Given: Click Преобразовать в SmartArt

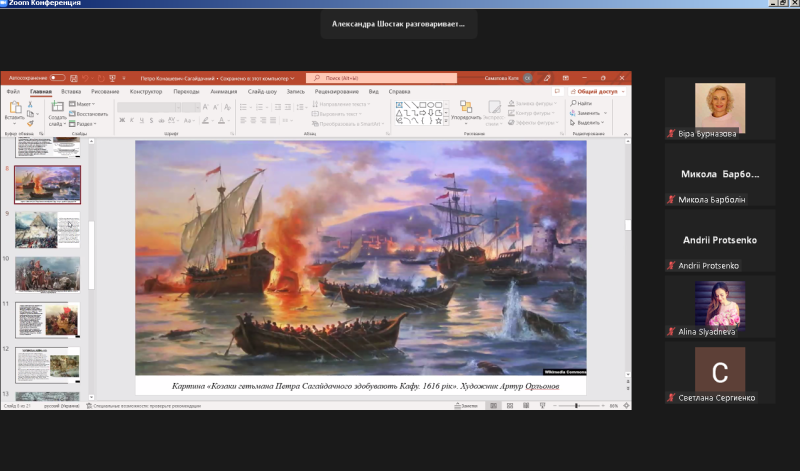Looking at the screenshot, I should tap(348, 123).
